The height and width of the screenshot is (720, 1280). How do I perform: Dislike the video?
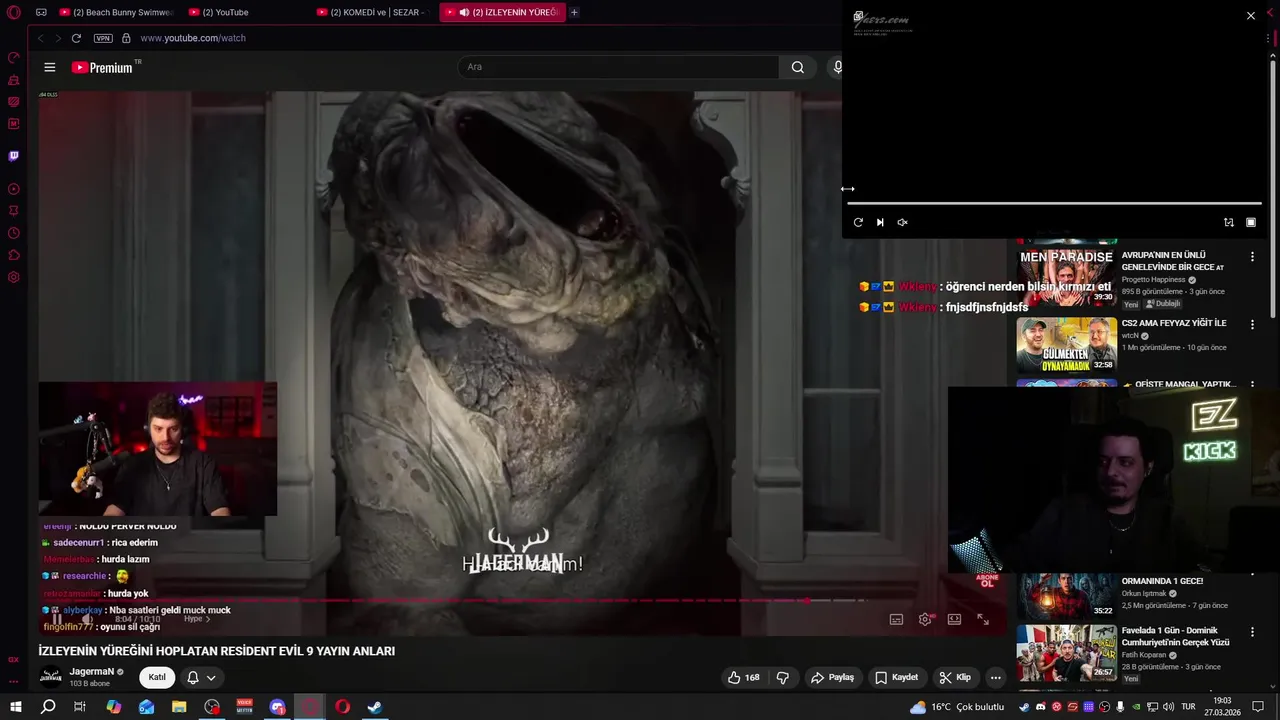pyautogui.click(x=783, y=677)
